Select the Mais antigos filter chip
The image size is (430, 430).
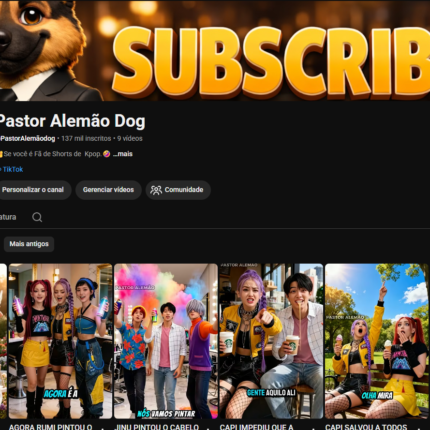(x=29, y=244)
